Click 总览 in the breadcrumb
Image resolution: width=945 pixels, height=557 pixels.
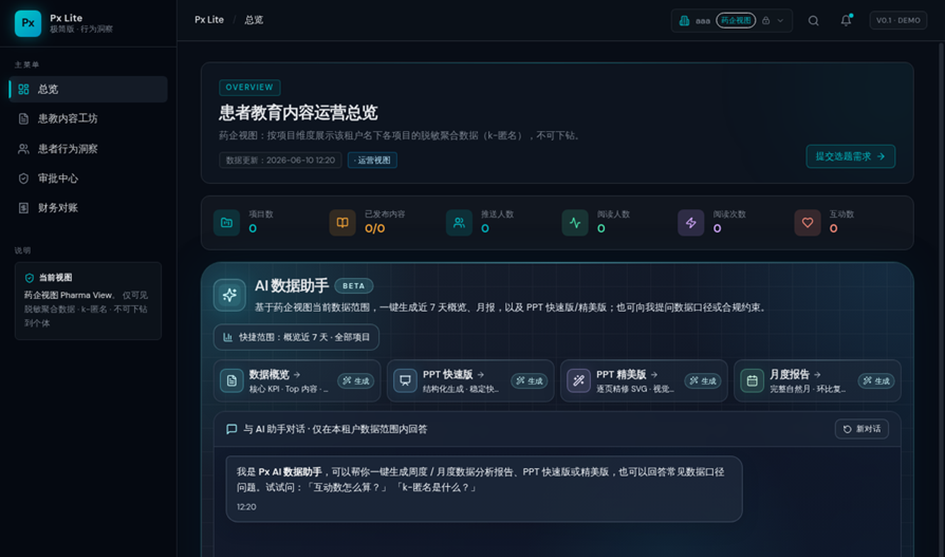point(254,20)
